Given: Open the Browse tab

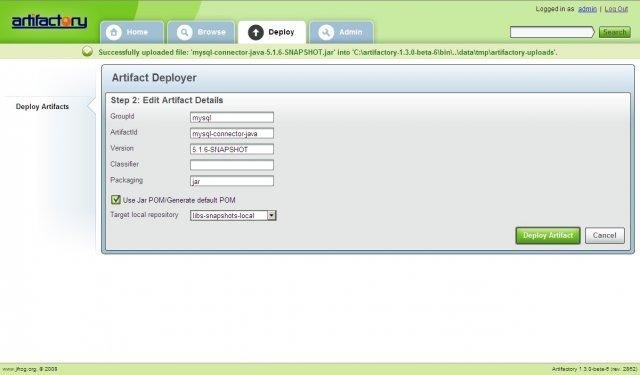Looking at the screenshot, I should point(202,32).
